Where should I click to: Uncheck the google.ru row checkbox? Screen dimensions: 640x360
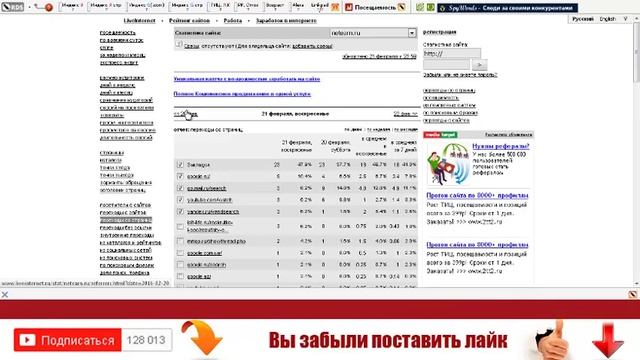tap(180, 176)
